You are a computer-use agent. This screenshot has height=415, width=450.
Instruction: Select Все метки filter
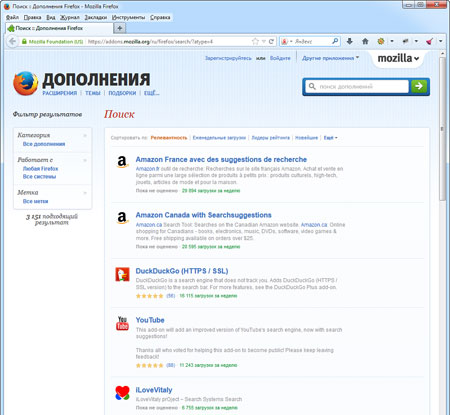[35, 201]
